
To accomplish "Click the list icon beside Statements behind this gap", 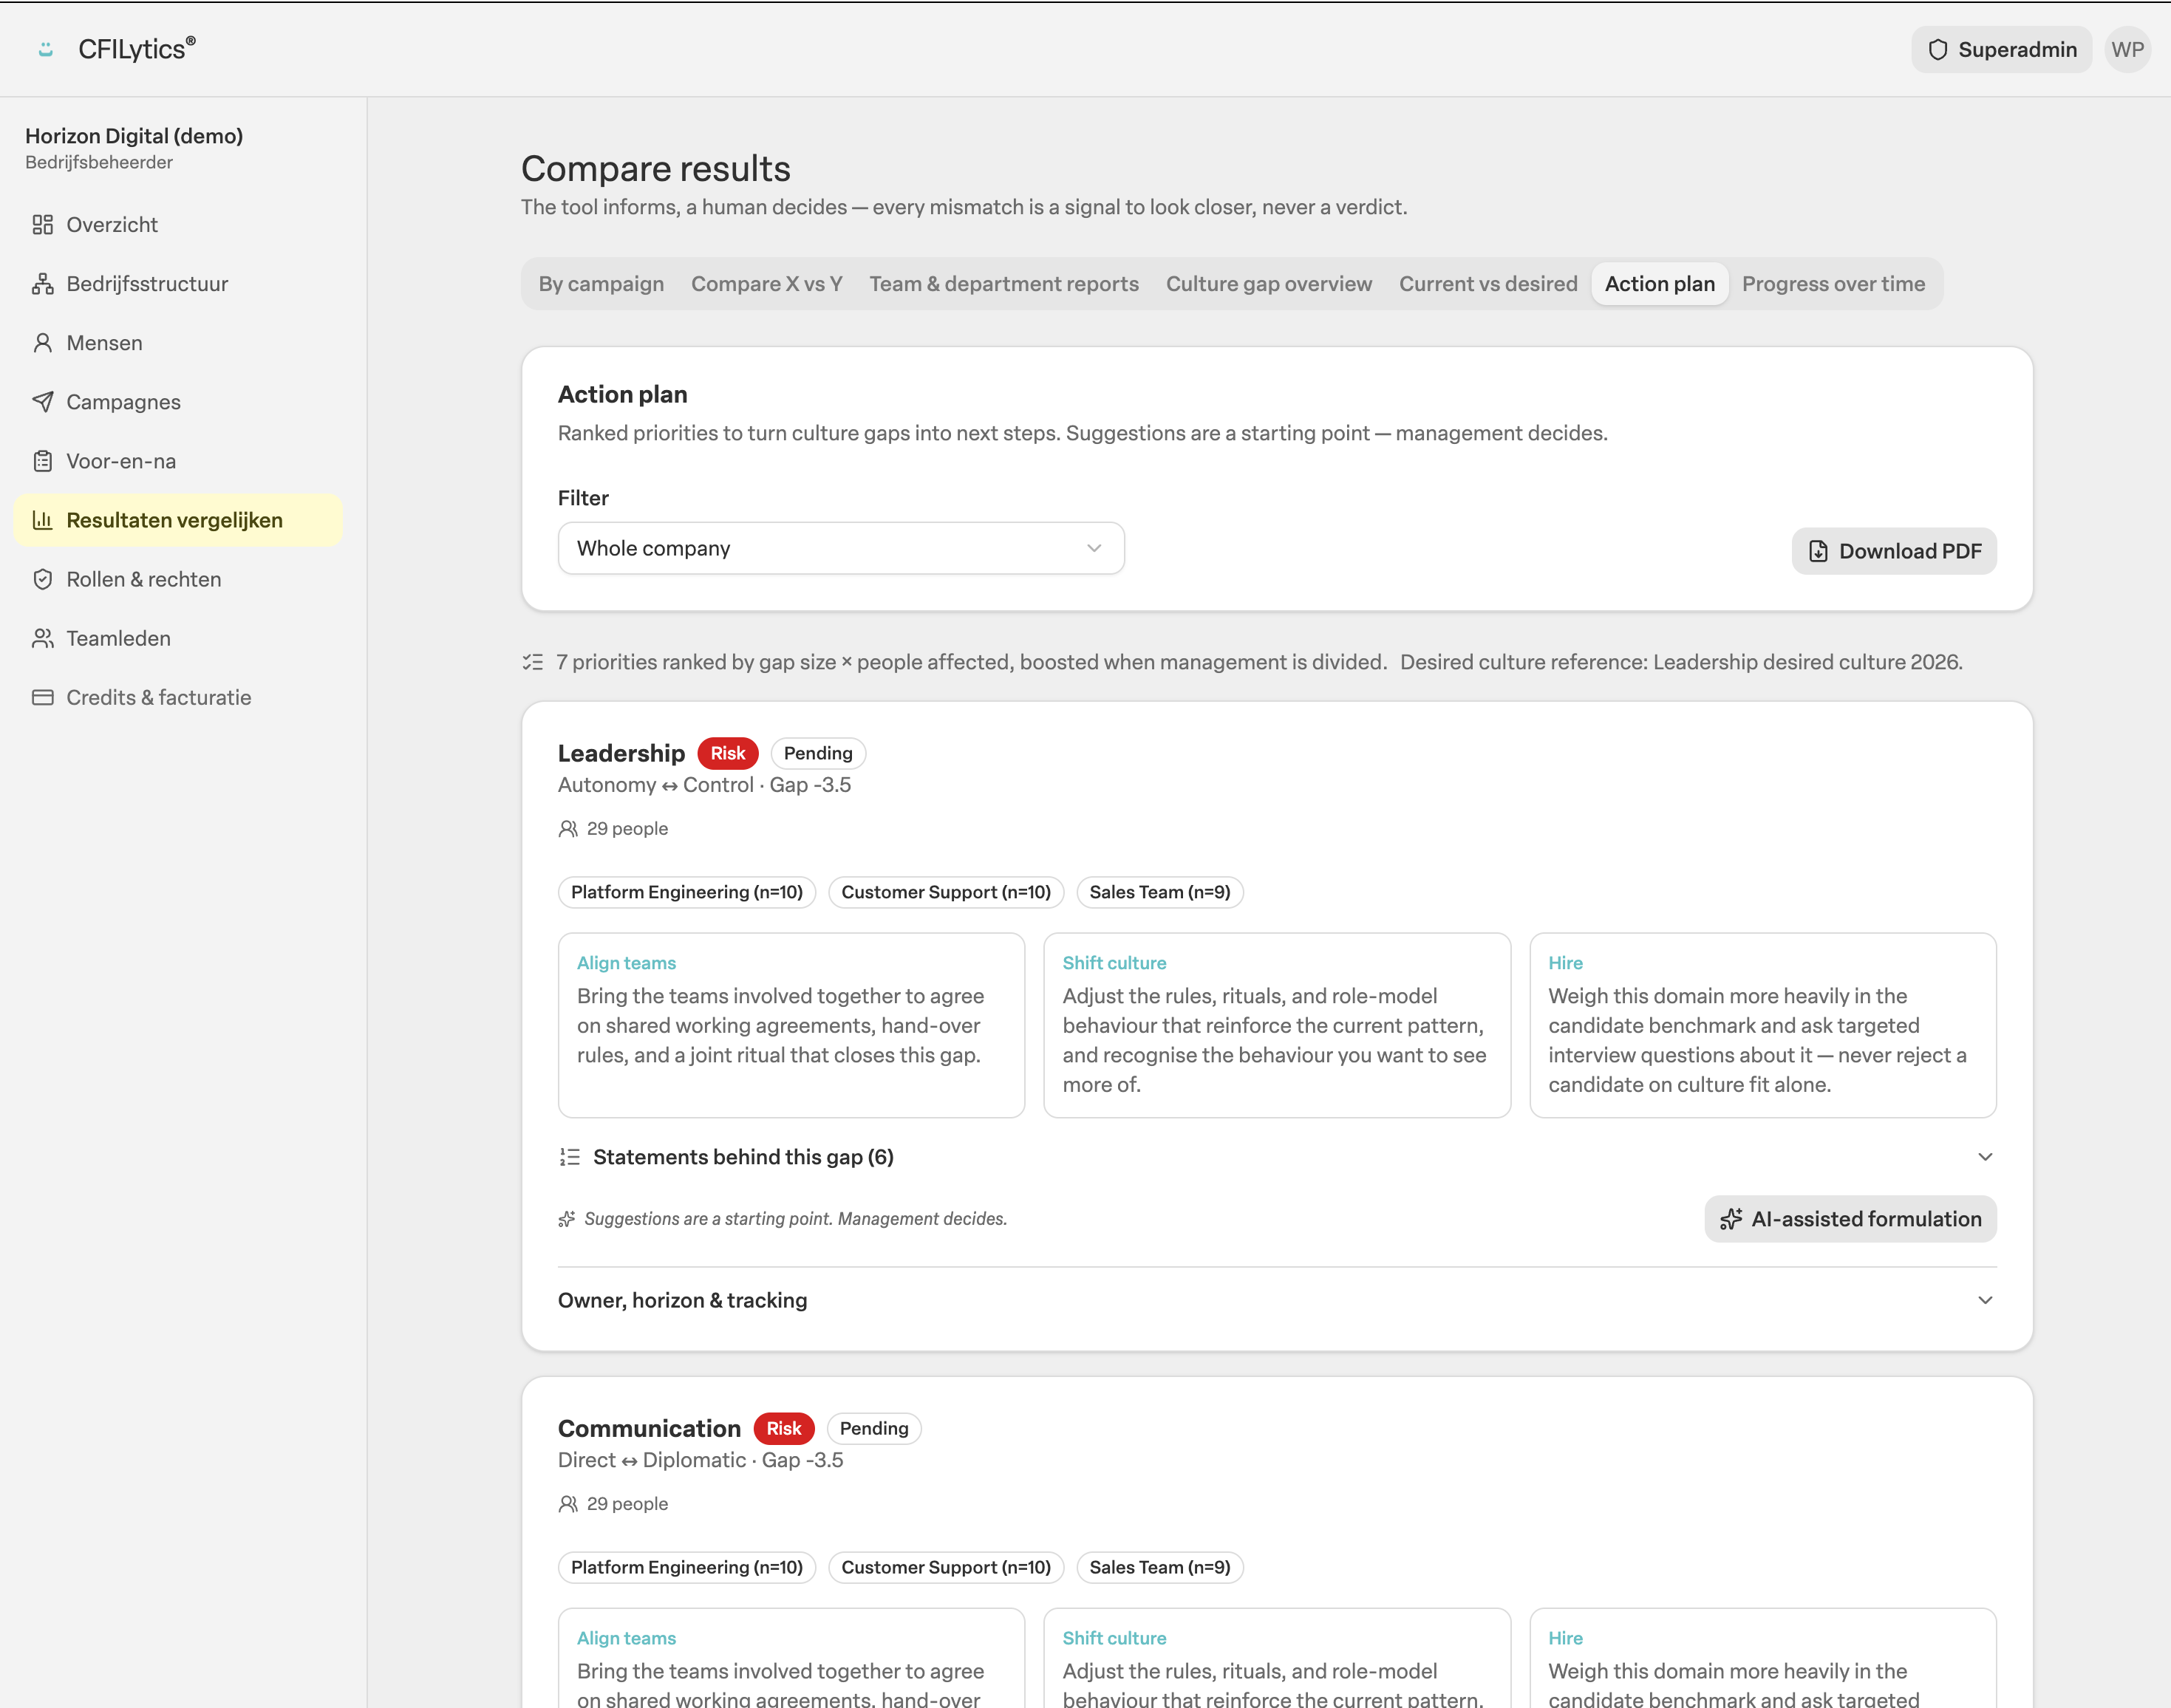I will pyautogui.click(x=569, y=1156).
